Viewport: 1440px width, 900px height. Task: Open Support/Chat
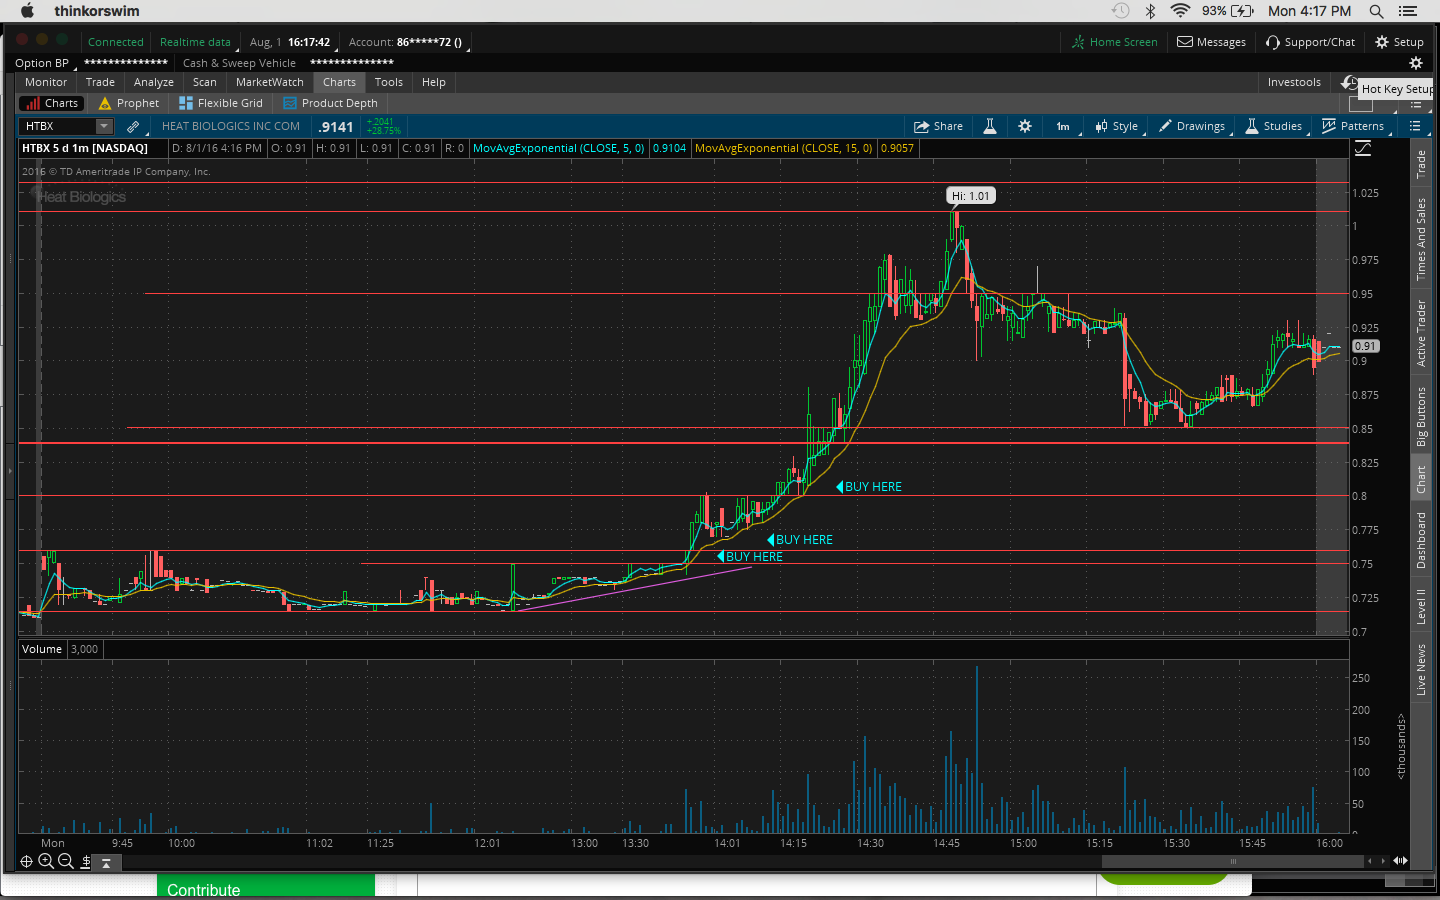coord(1310,42)
